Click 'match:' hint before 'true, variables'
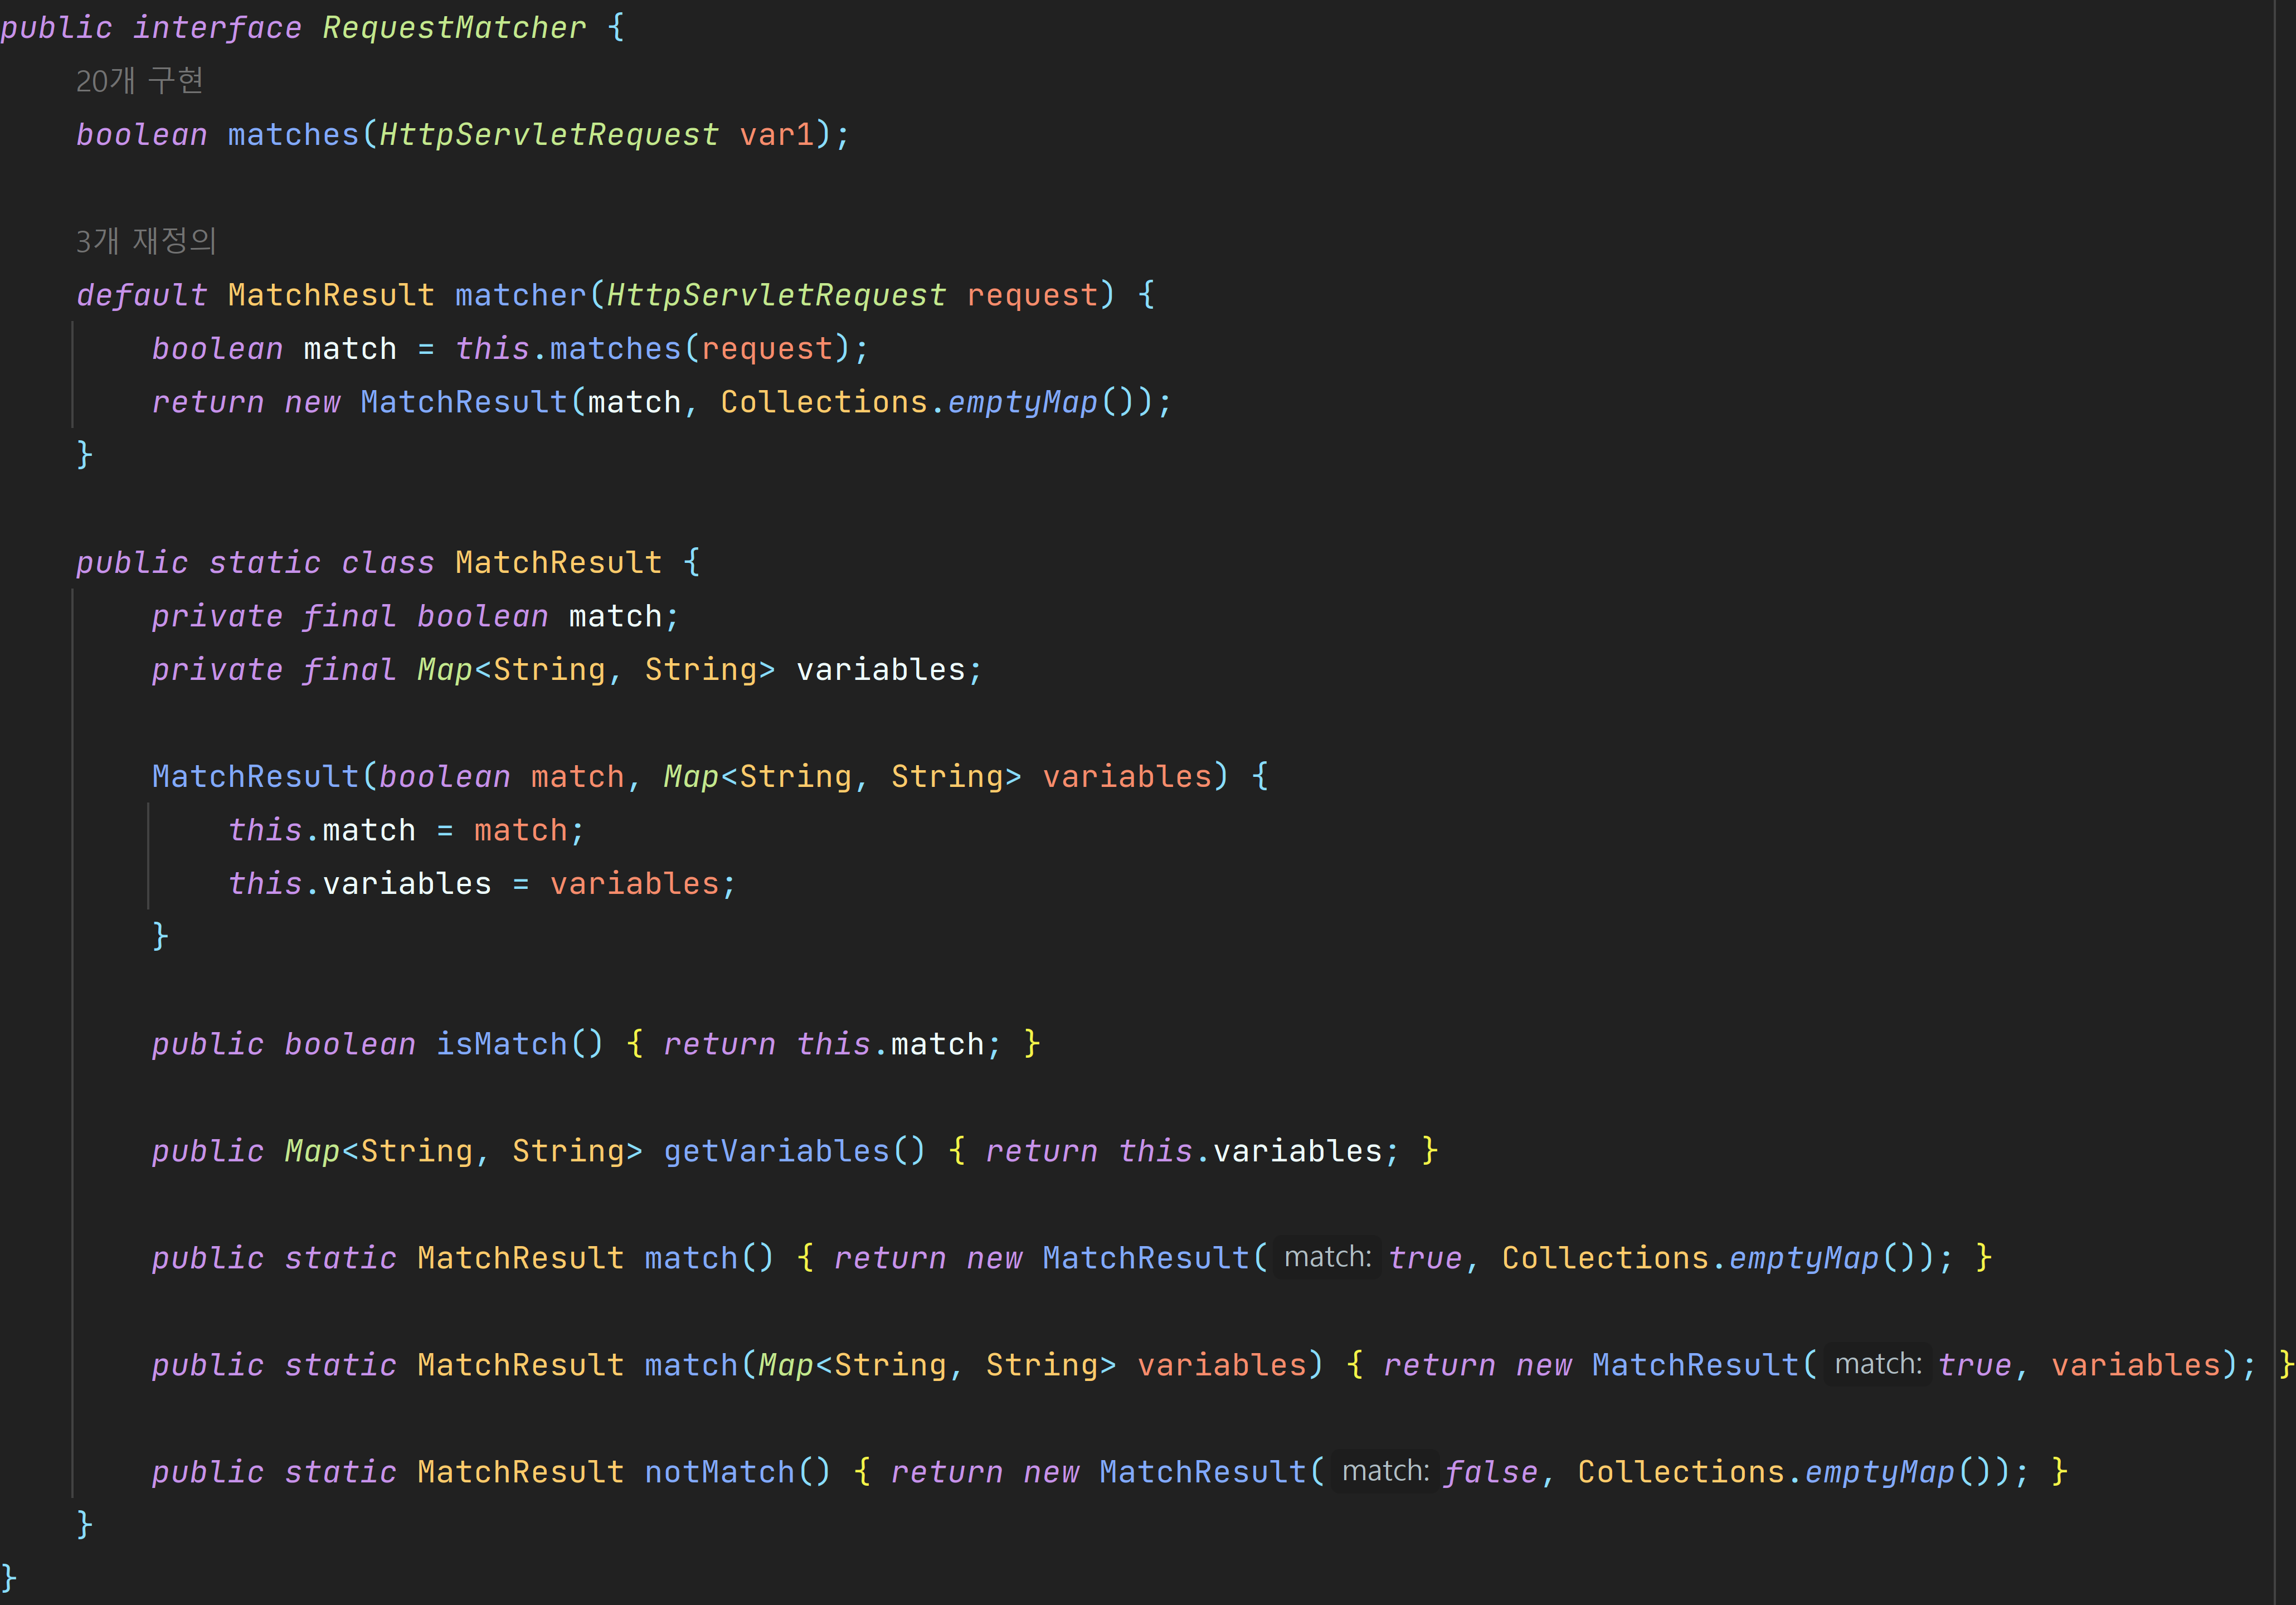Viewport: 2296px width, 1605px height. pyautogui.click(x=1877, y=1364)
